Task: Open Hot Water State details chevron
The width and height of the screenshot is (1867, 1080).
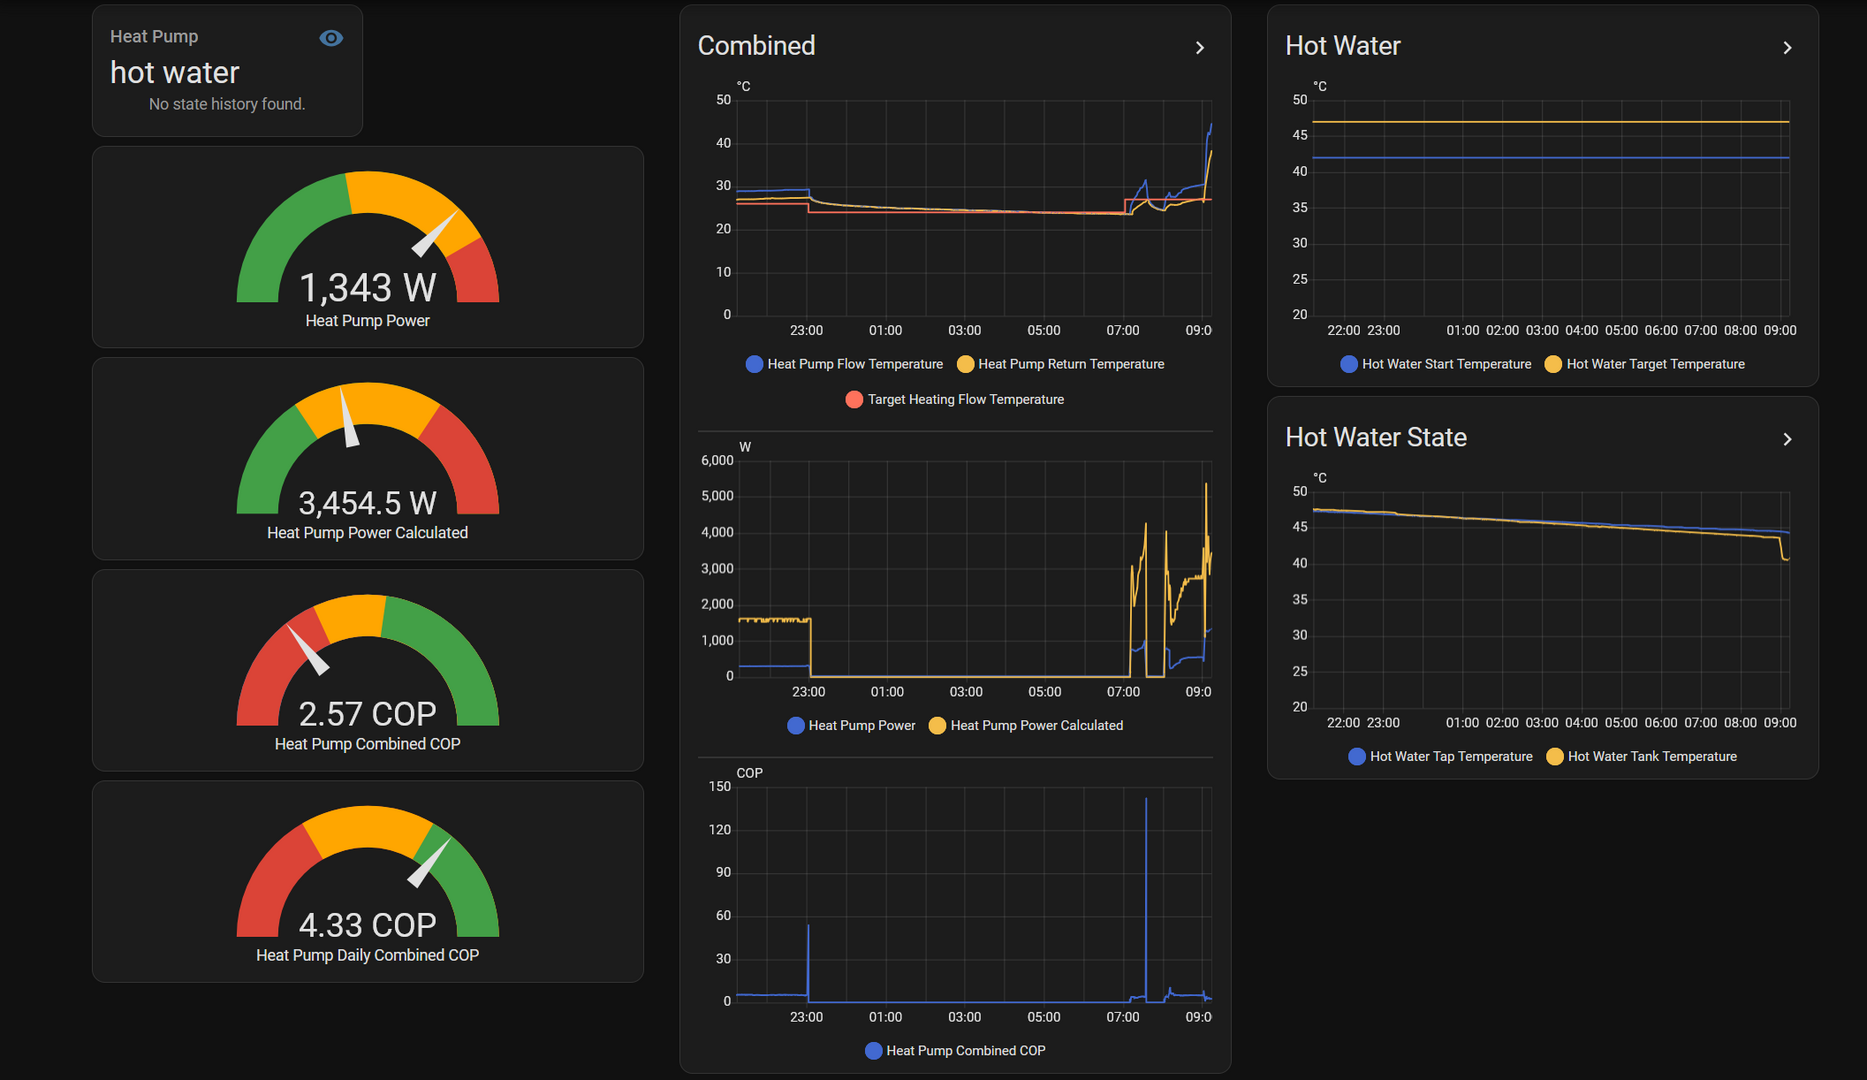Action: click(1787, 439)
